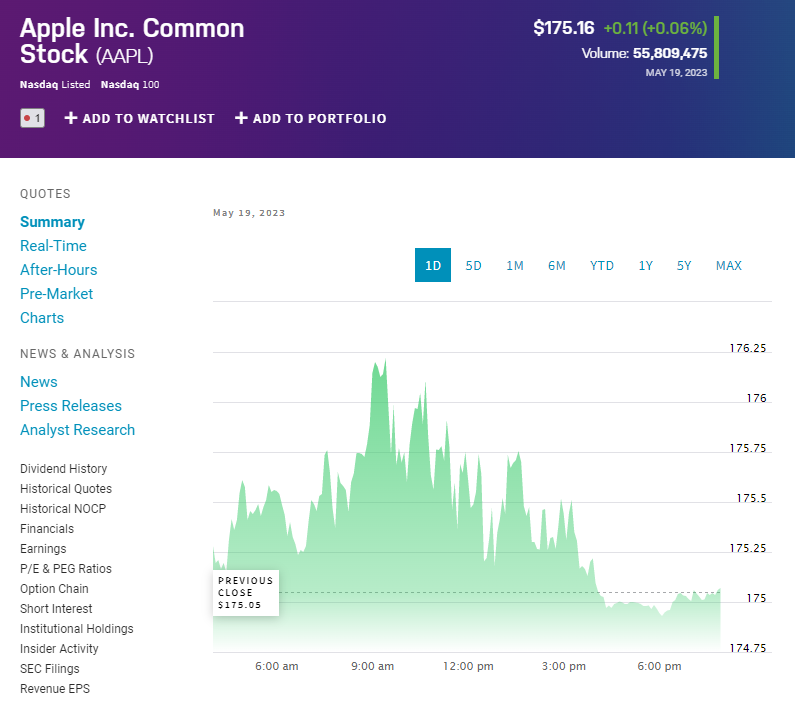Switch chart to 1M range
Image resolution: width=795 pixels, height=704 pixels.
(x=515, y=265)
